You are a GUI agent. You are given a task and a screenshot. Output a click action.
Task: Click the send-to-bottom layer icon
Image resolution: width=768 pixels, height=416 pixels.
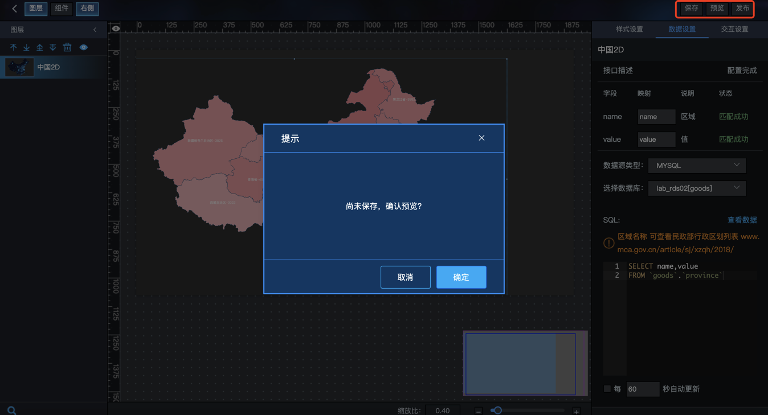click(x=53, y=48)
